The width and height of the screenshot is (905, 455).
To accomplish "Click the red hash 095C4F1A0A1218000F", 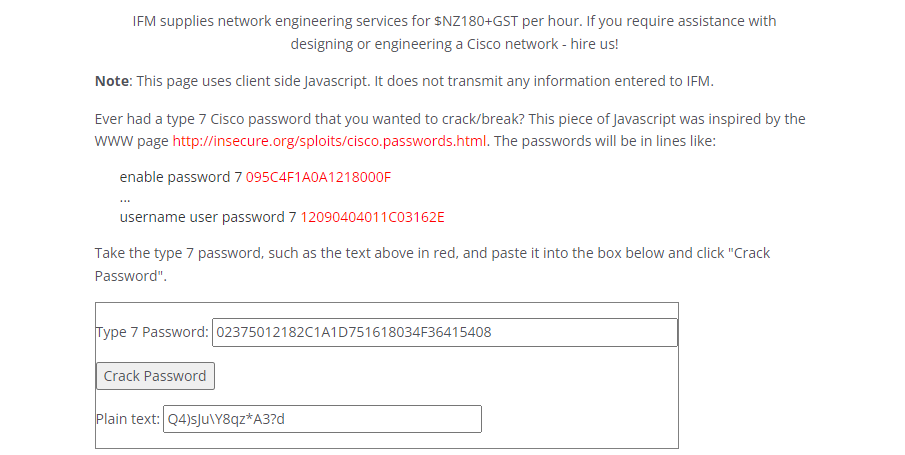I will tap(318, 177).
